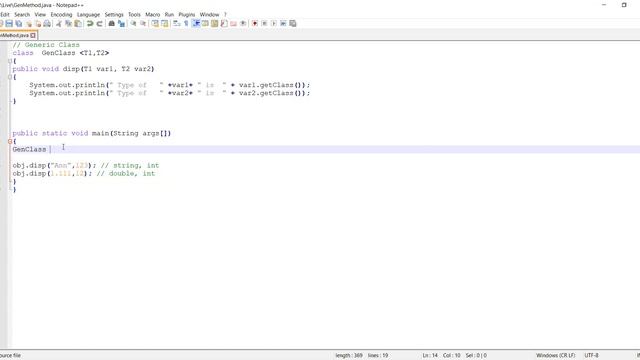Open Find with the binoculars icon
This screenshot has height=360, width=640.
(111, 24)
